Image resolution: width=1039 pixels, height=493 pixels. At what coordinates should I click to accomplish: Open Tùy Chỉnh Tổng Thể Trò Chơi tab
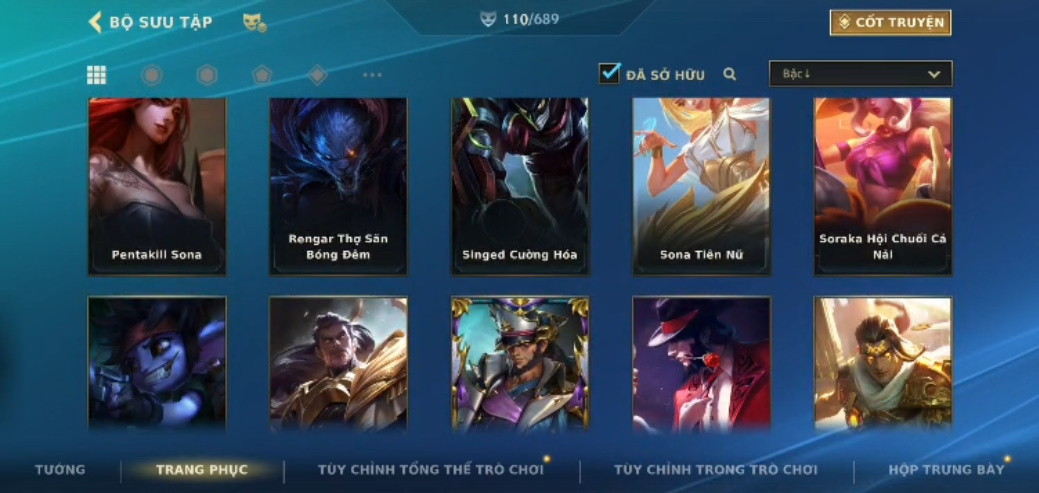(x=431, y=470)
